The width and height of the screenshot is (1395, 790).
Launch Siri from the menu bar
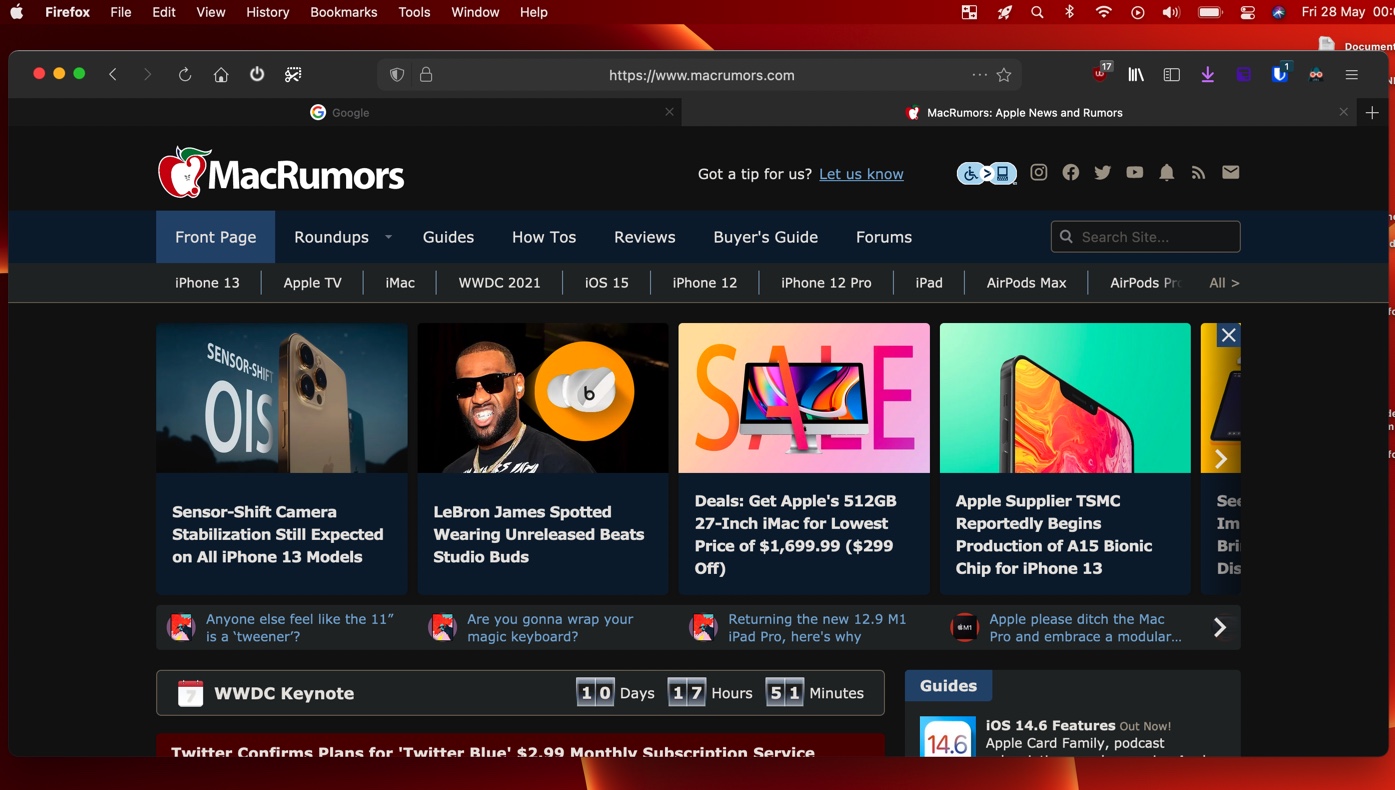click(x=1279, y=12)
